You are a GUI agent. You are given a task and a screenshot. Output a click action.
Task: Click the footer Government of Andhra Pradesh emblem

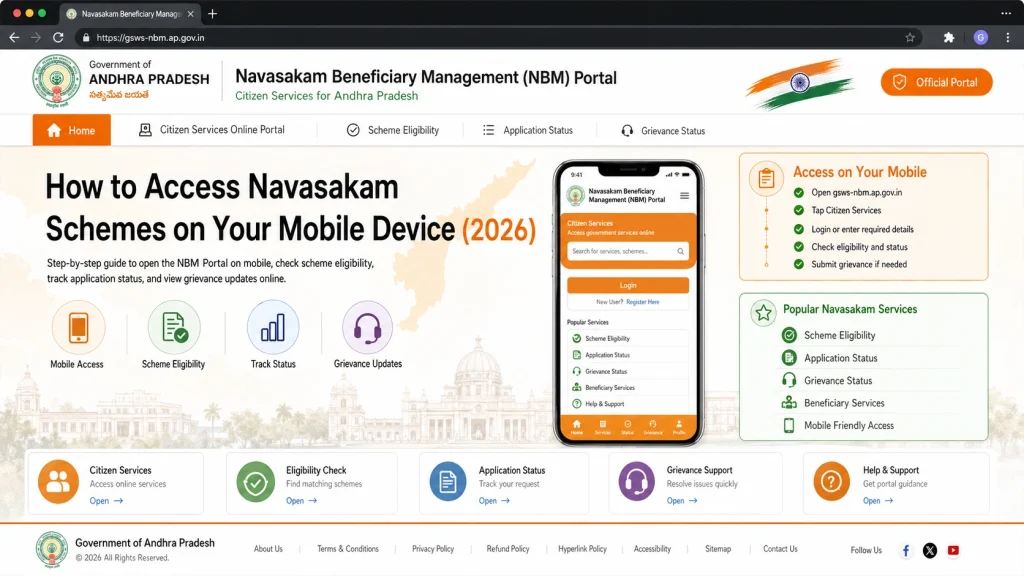(x=52, y=550)
